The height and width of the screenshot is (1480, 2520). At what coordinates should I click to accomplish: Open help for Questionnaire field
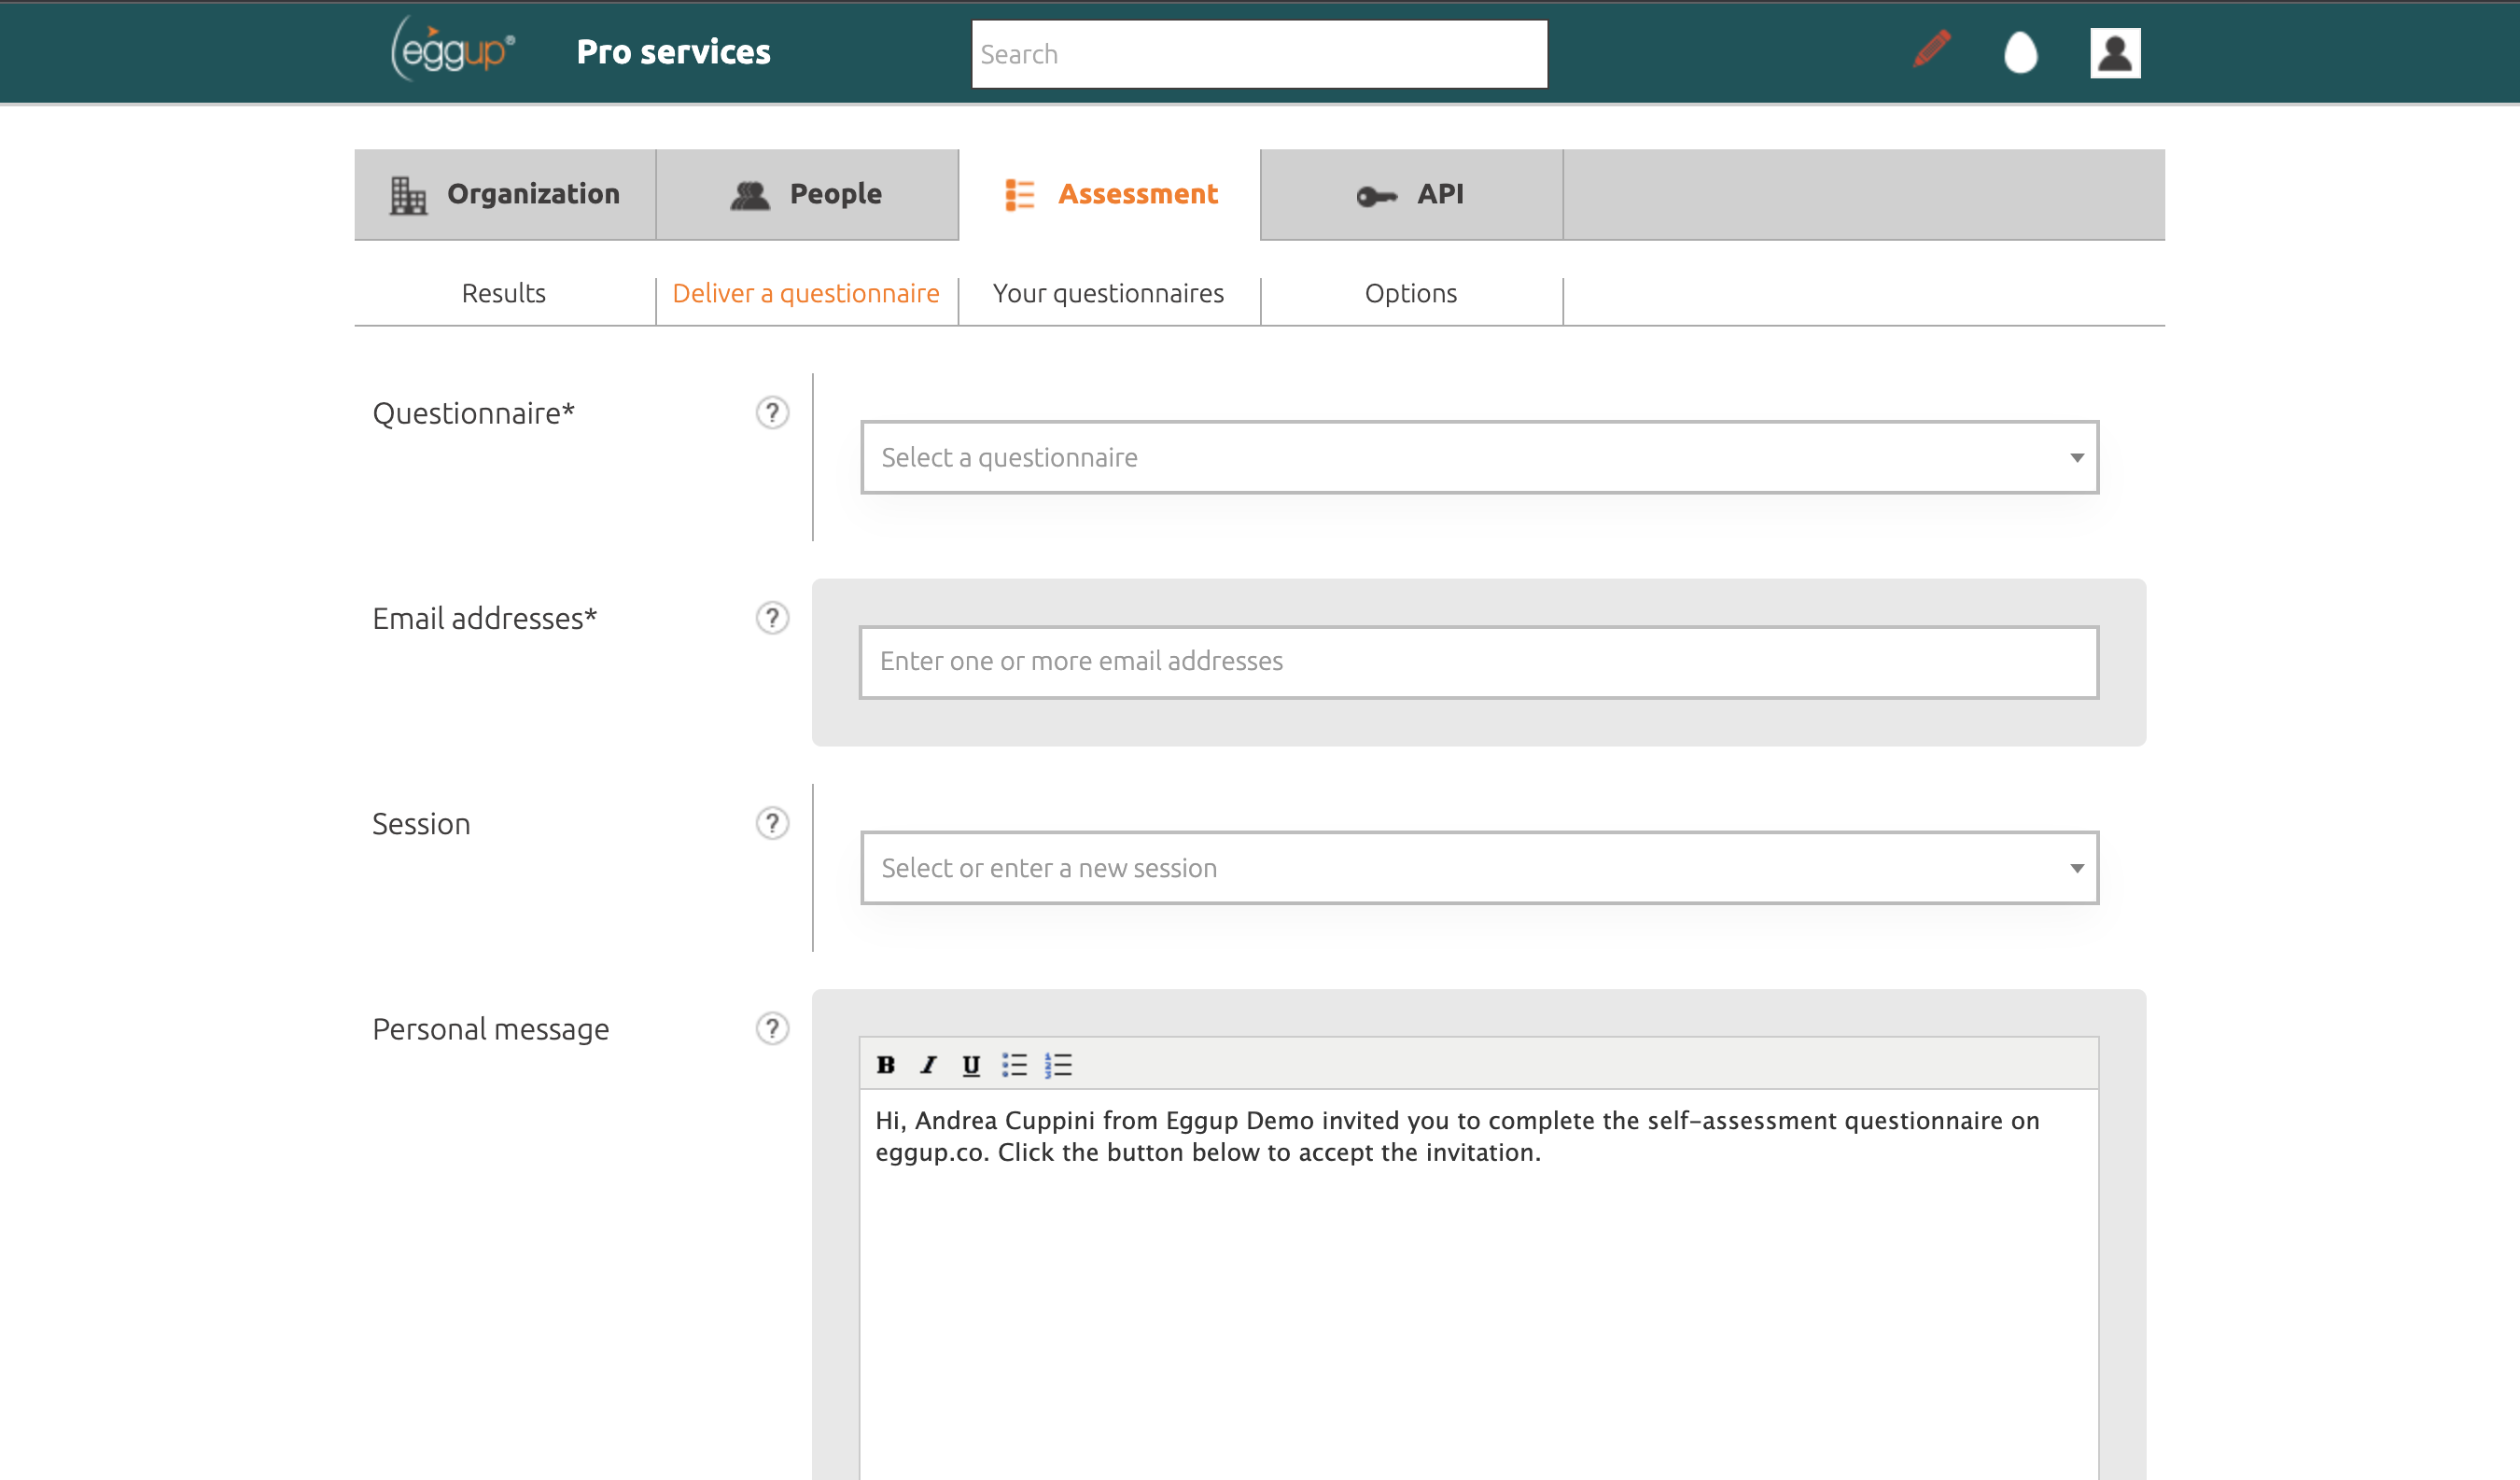tap(772, 413)
